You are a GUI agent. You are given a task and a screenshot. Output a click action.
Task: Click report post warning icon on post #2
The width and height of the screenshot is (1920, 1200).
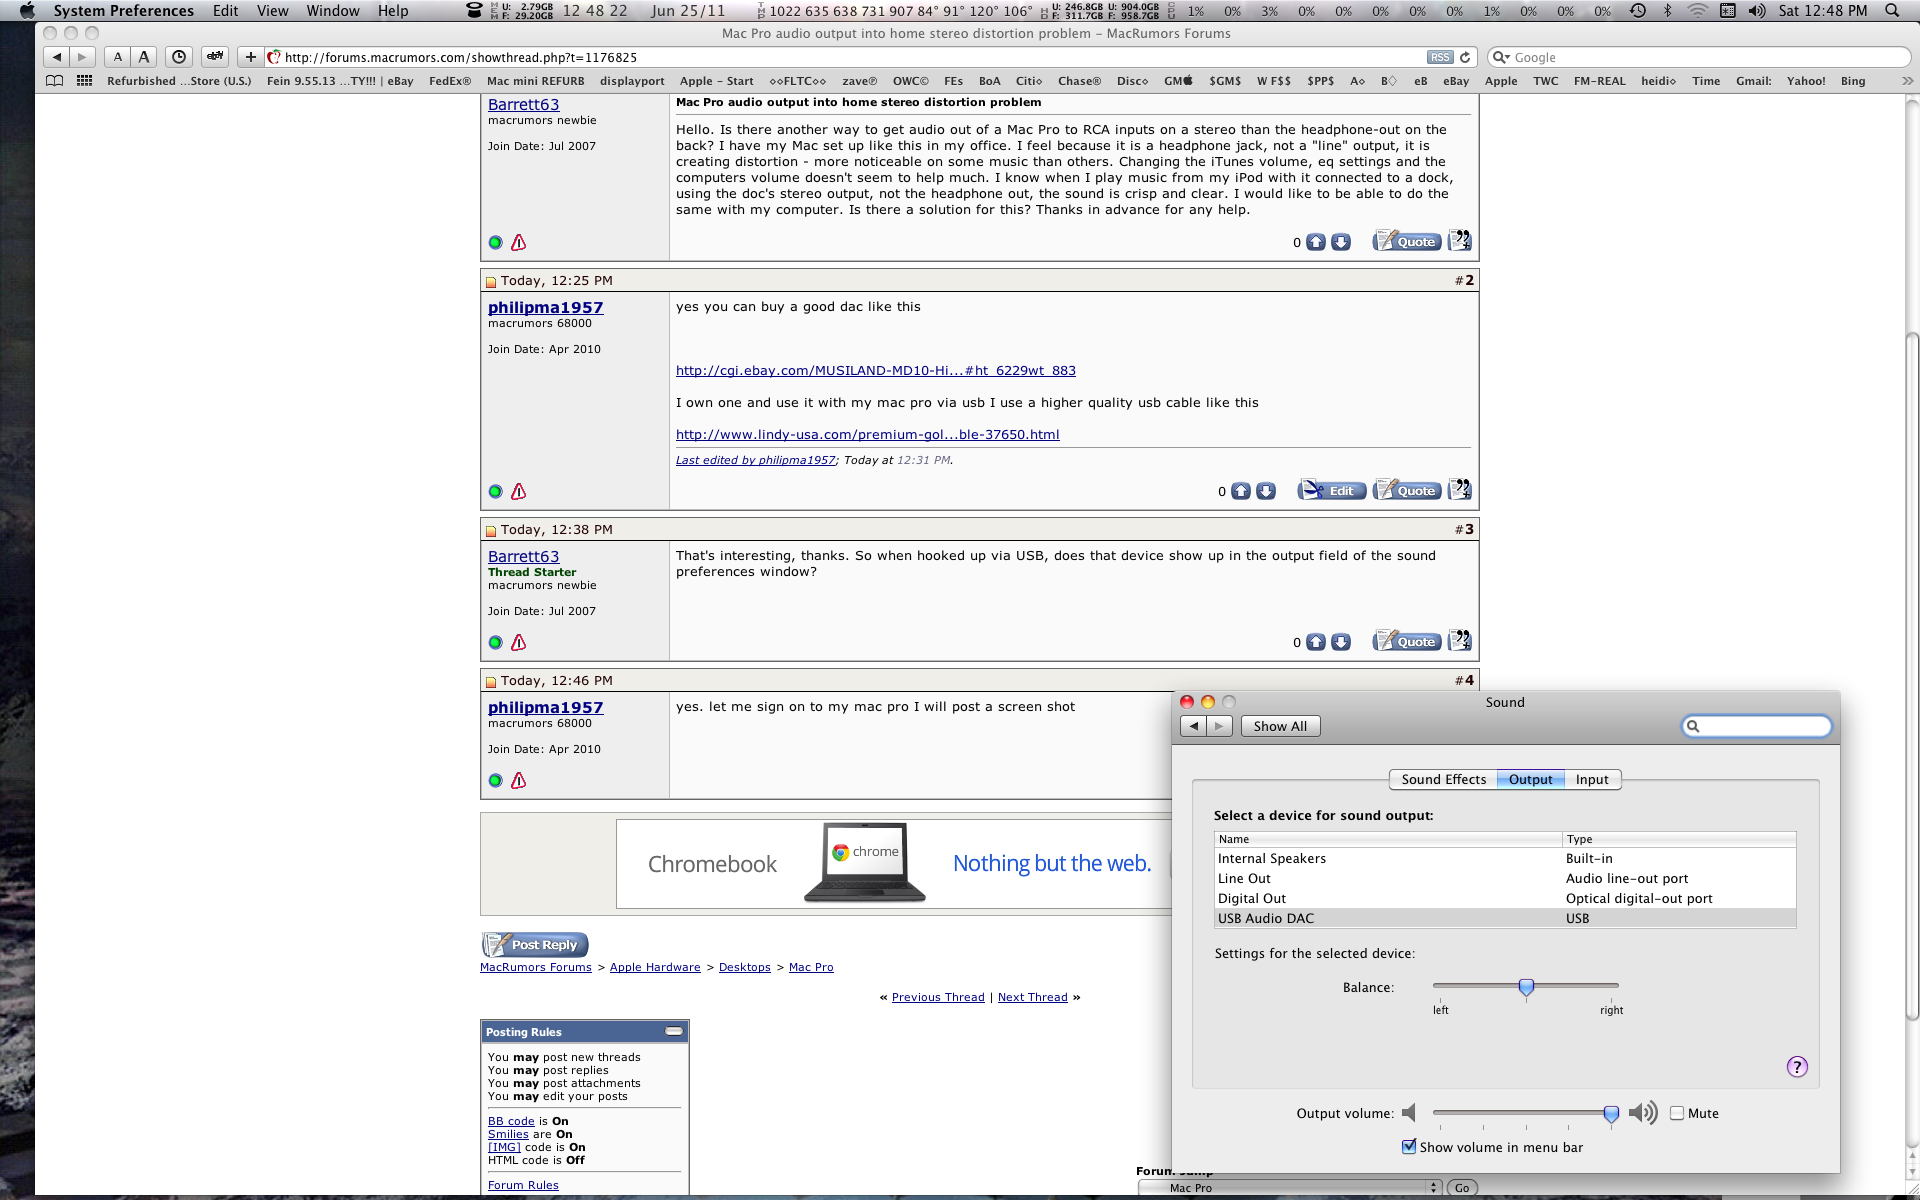click(x=518, y=491)
